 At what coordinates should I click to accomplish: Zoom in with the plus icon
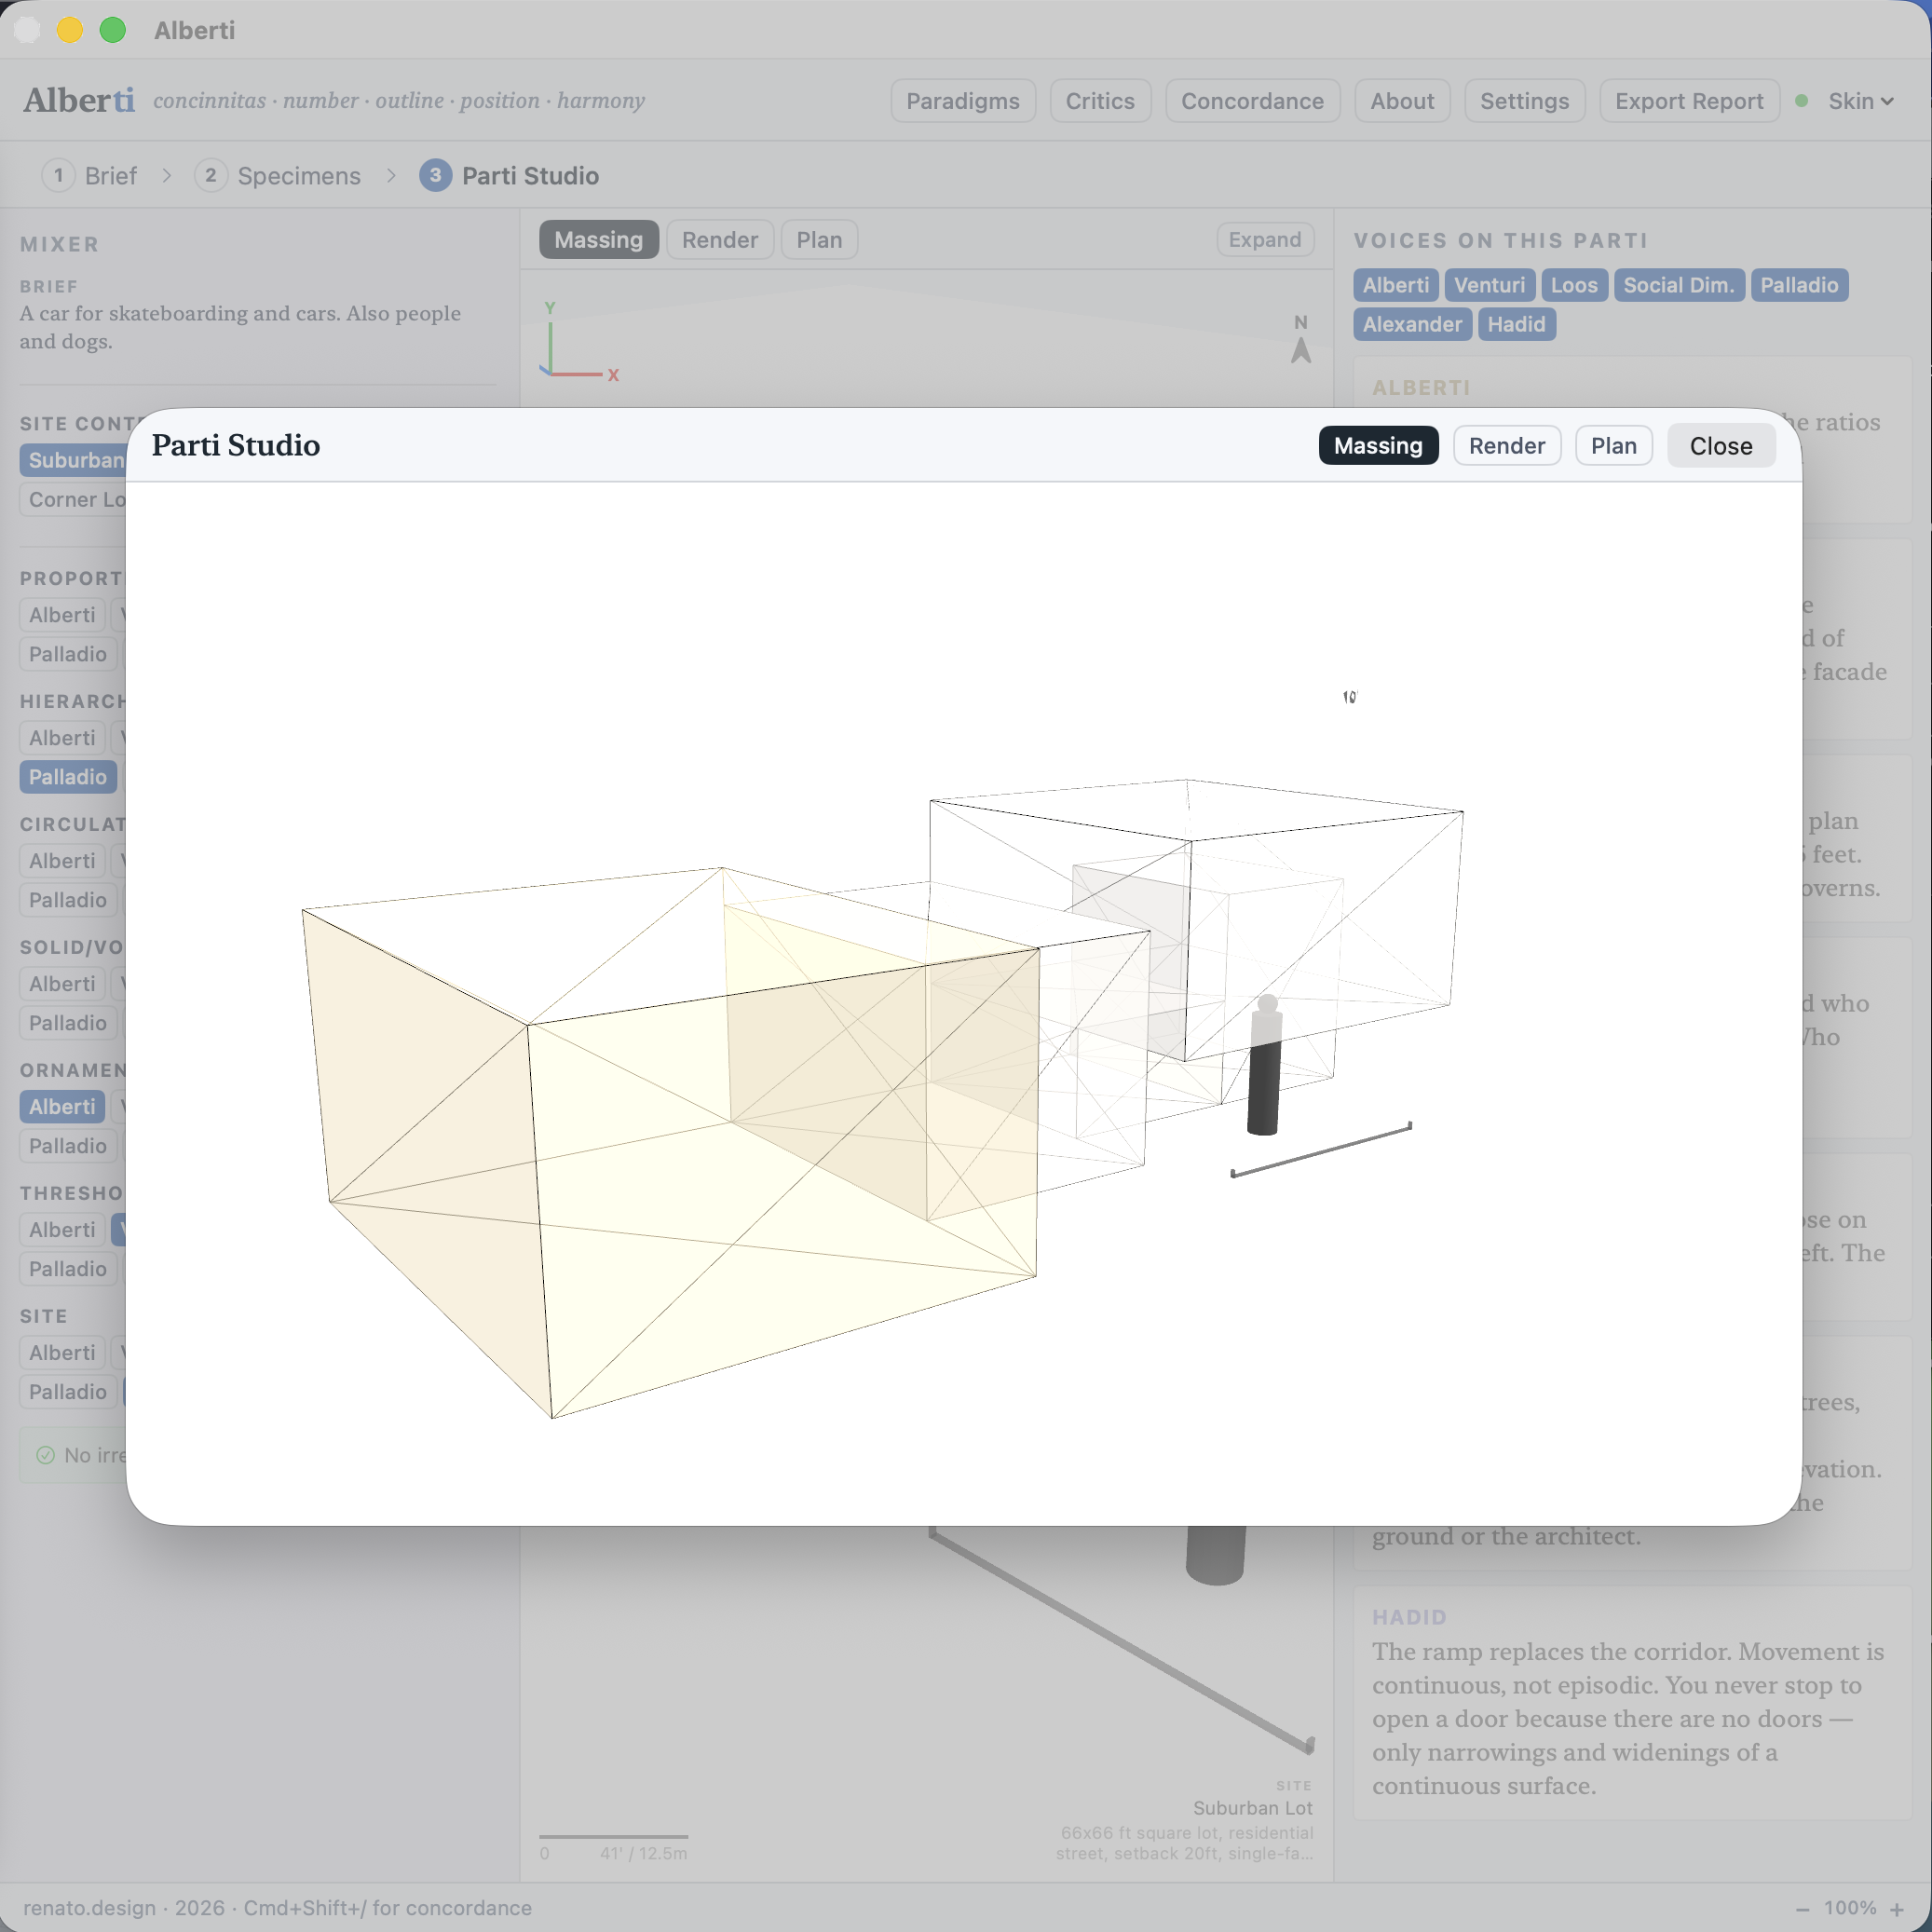(x=1897, y=1909)
